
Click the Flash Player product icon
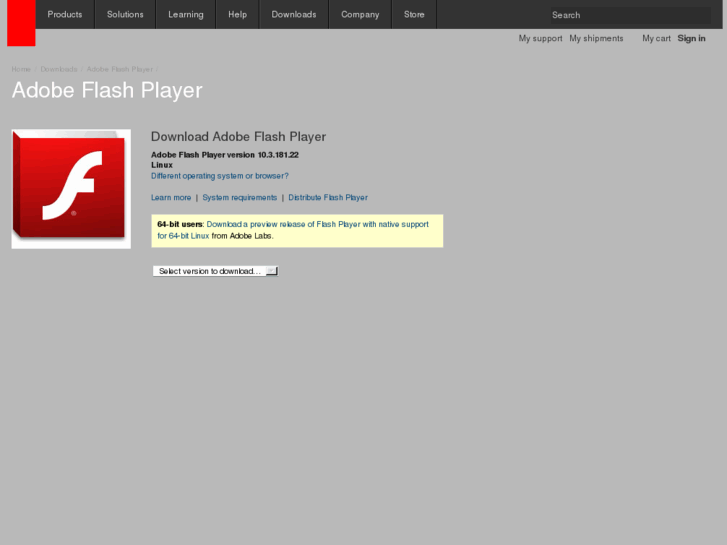pos(71,189)
